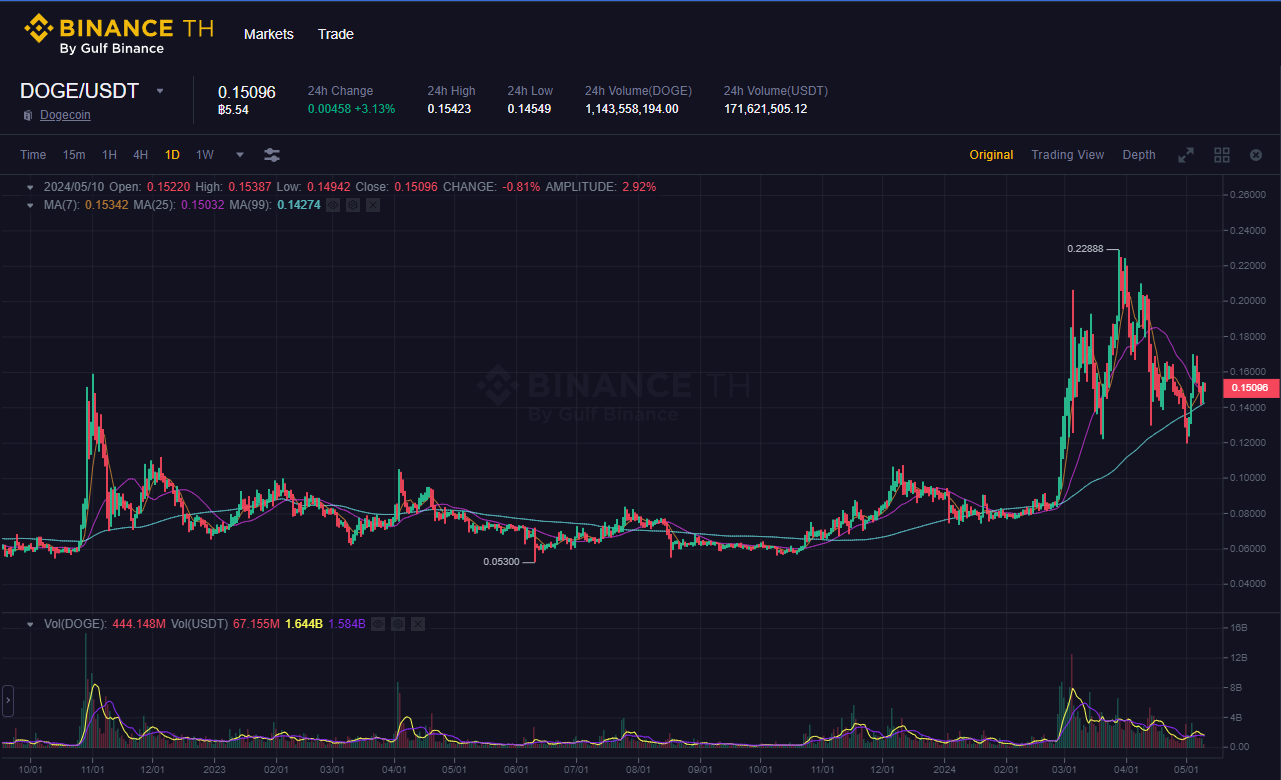Open Volume indicator gear settings
1281x780 pixels.
pyautogui.click(x=398, y=624)
